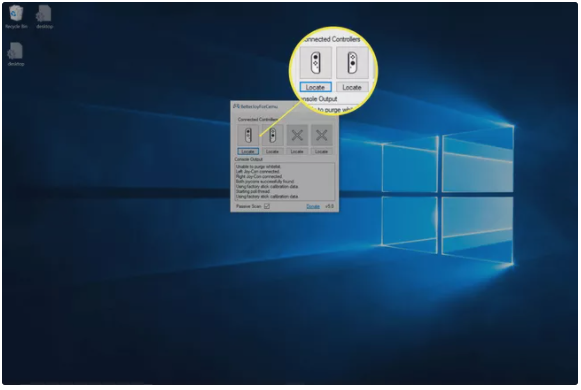The image size is (581, 390).
Task: Click second Locate button in magnified callout
Action: pyautogui.click(x=352, y=87)
